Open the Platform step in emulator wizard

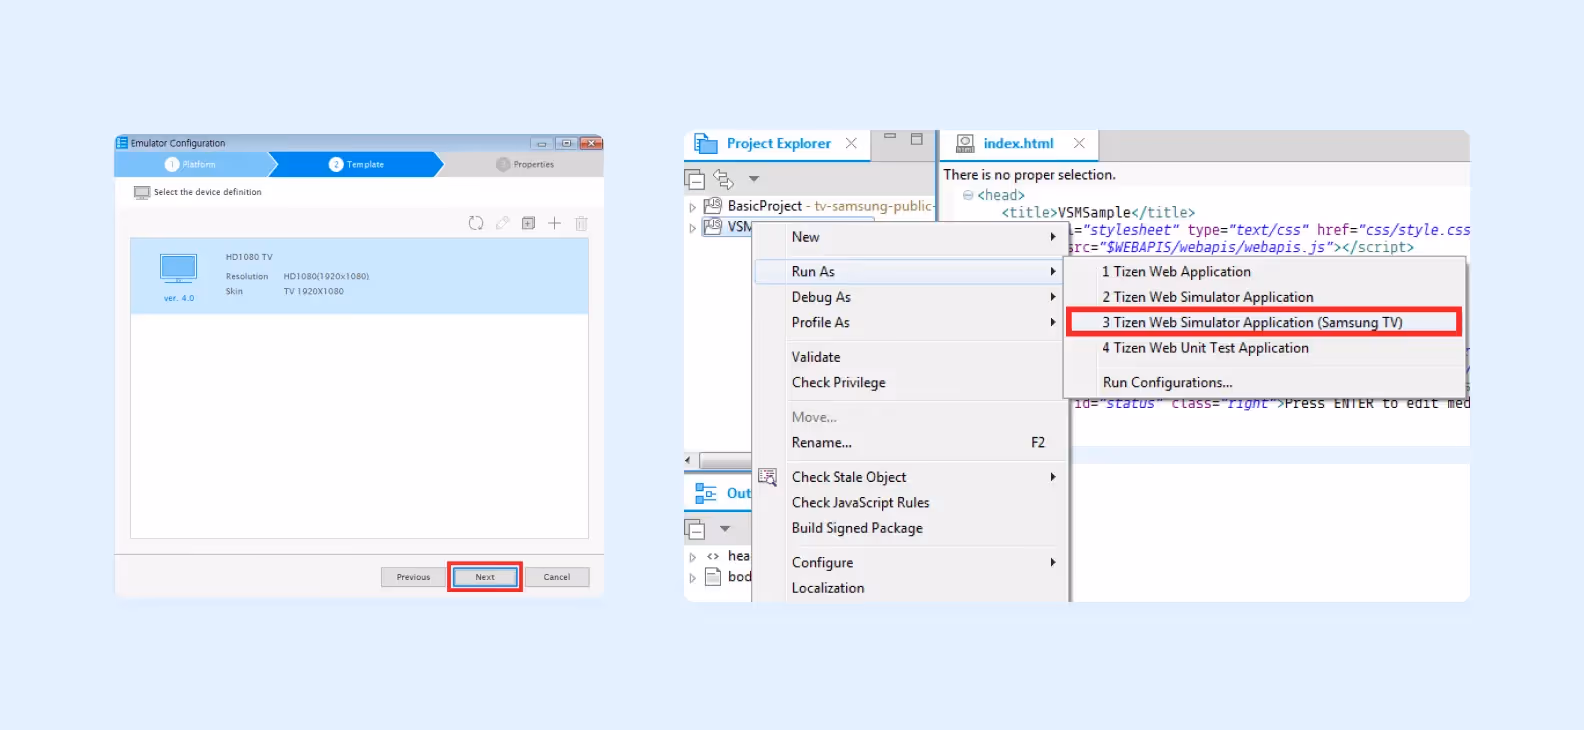tap(190, 164)
